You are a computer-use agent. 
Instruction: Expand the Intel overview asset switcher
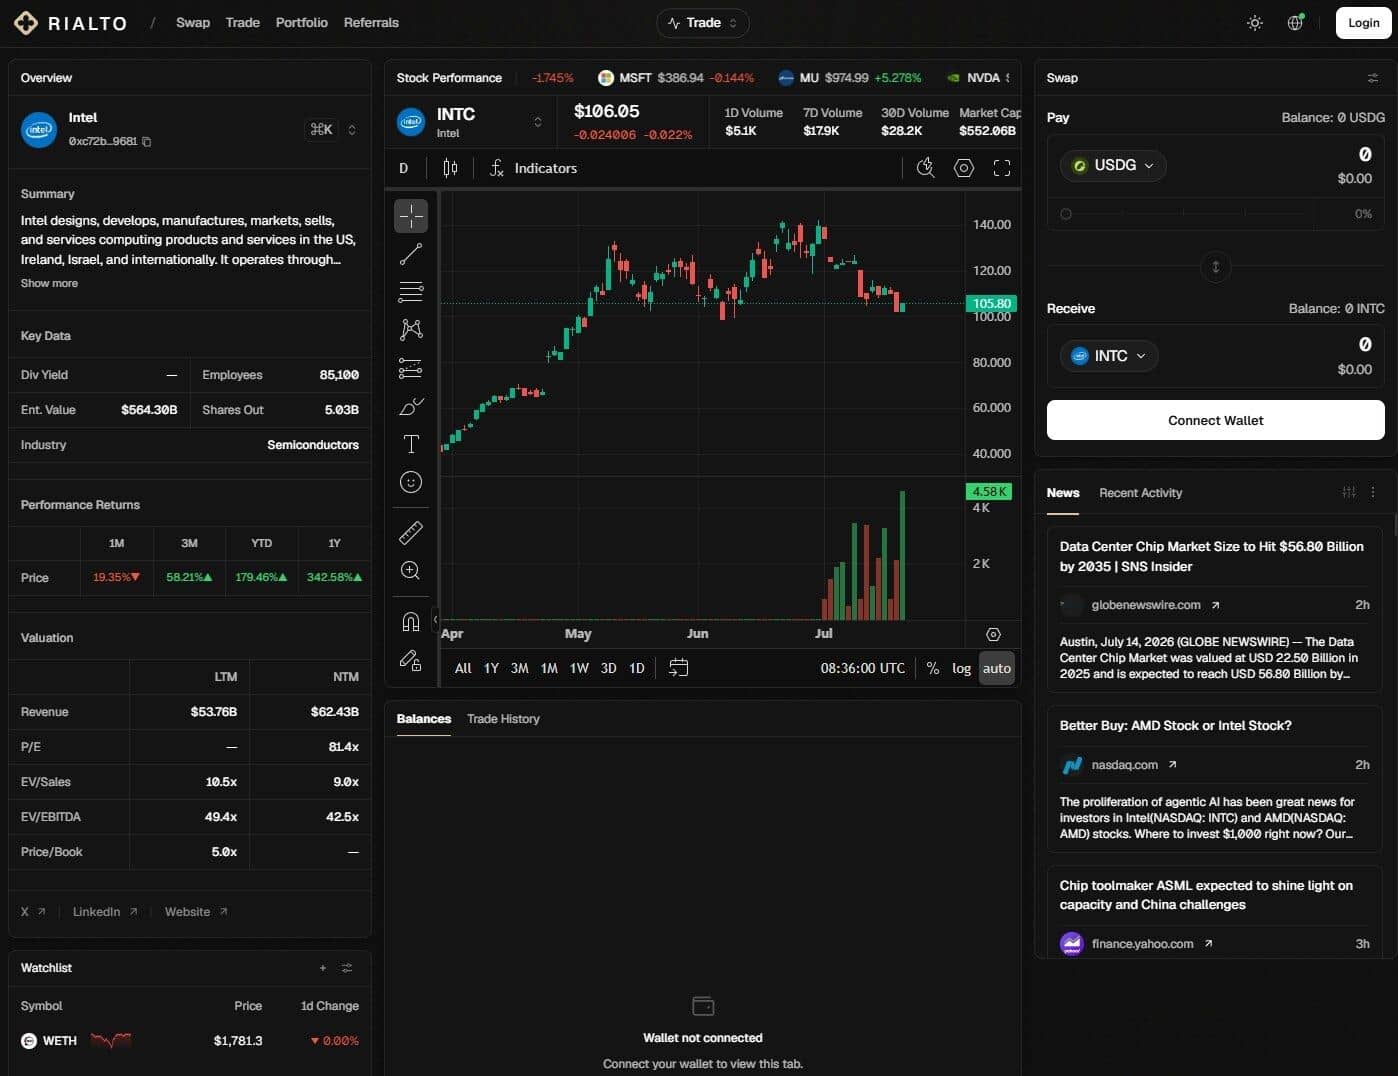tap(352, 130)
